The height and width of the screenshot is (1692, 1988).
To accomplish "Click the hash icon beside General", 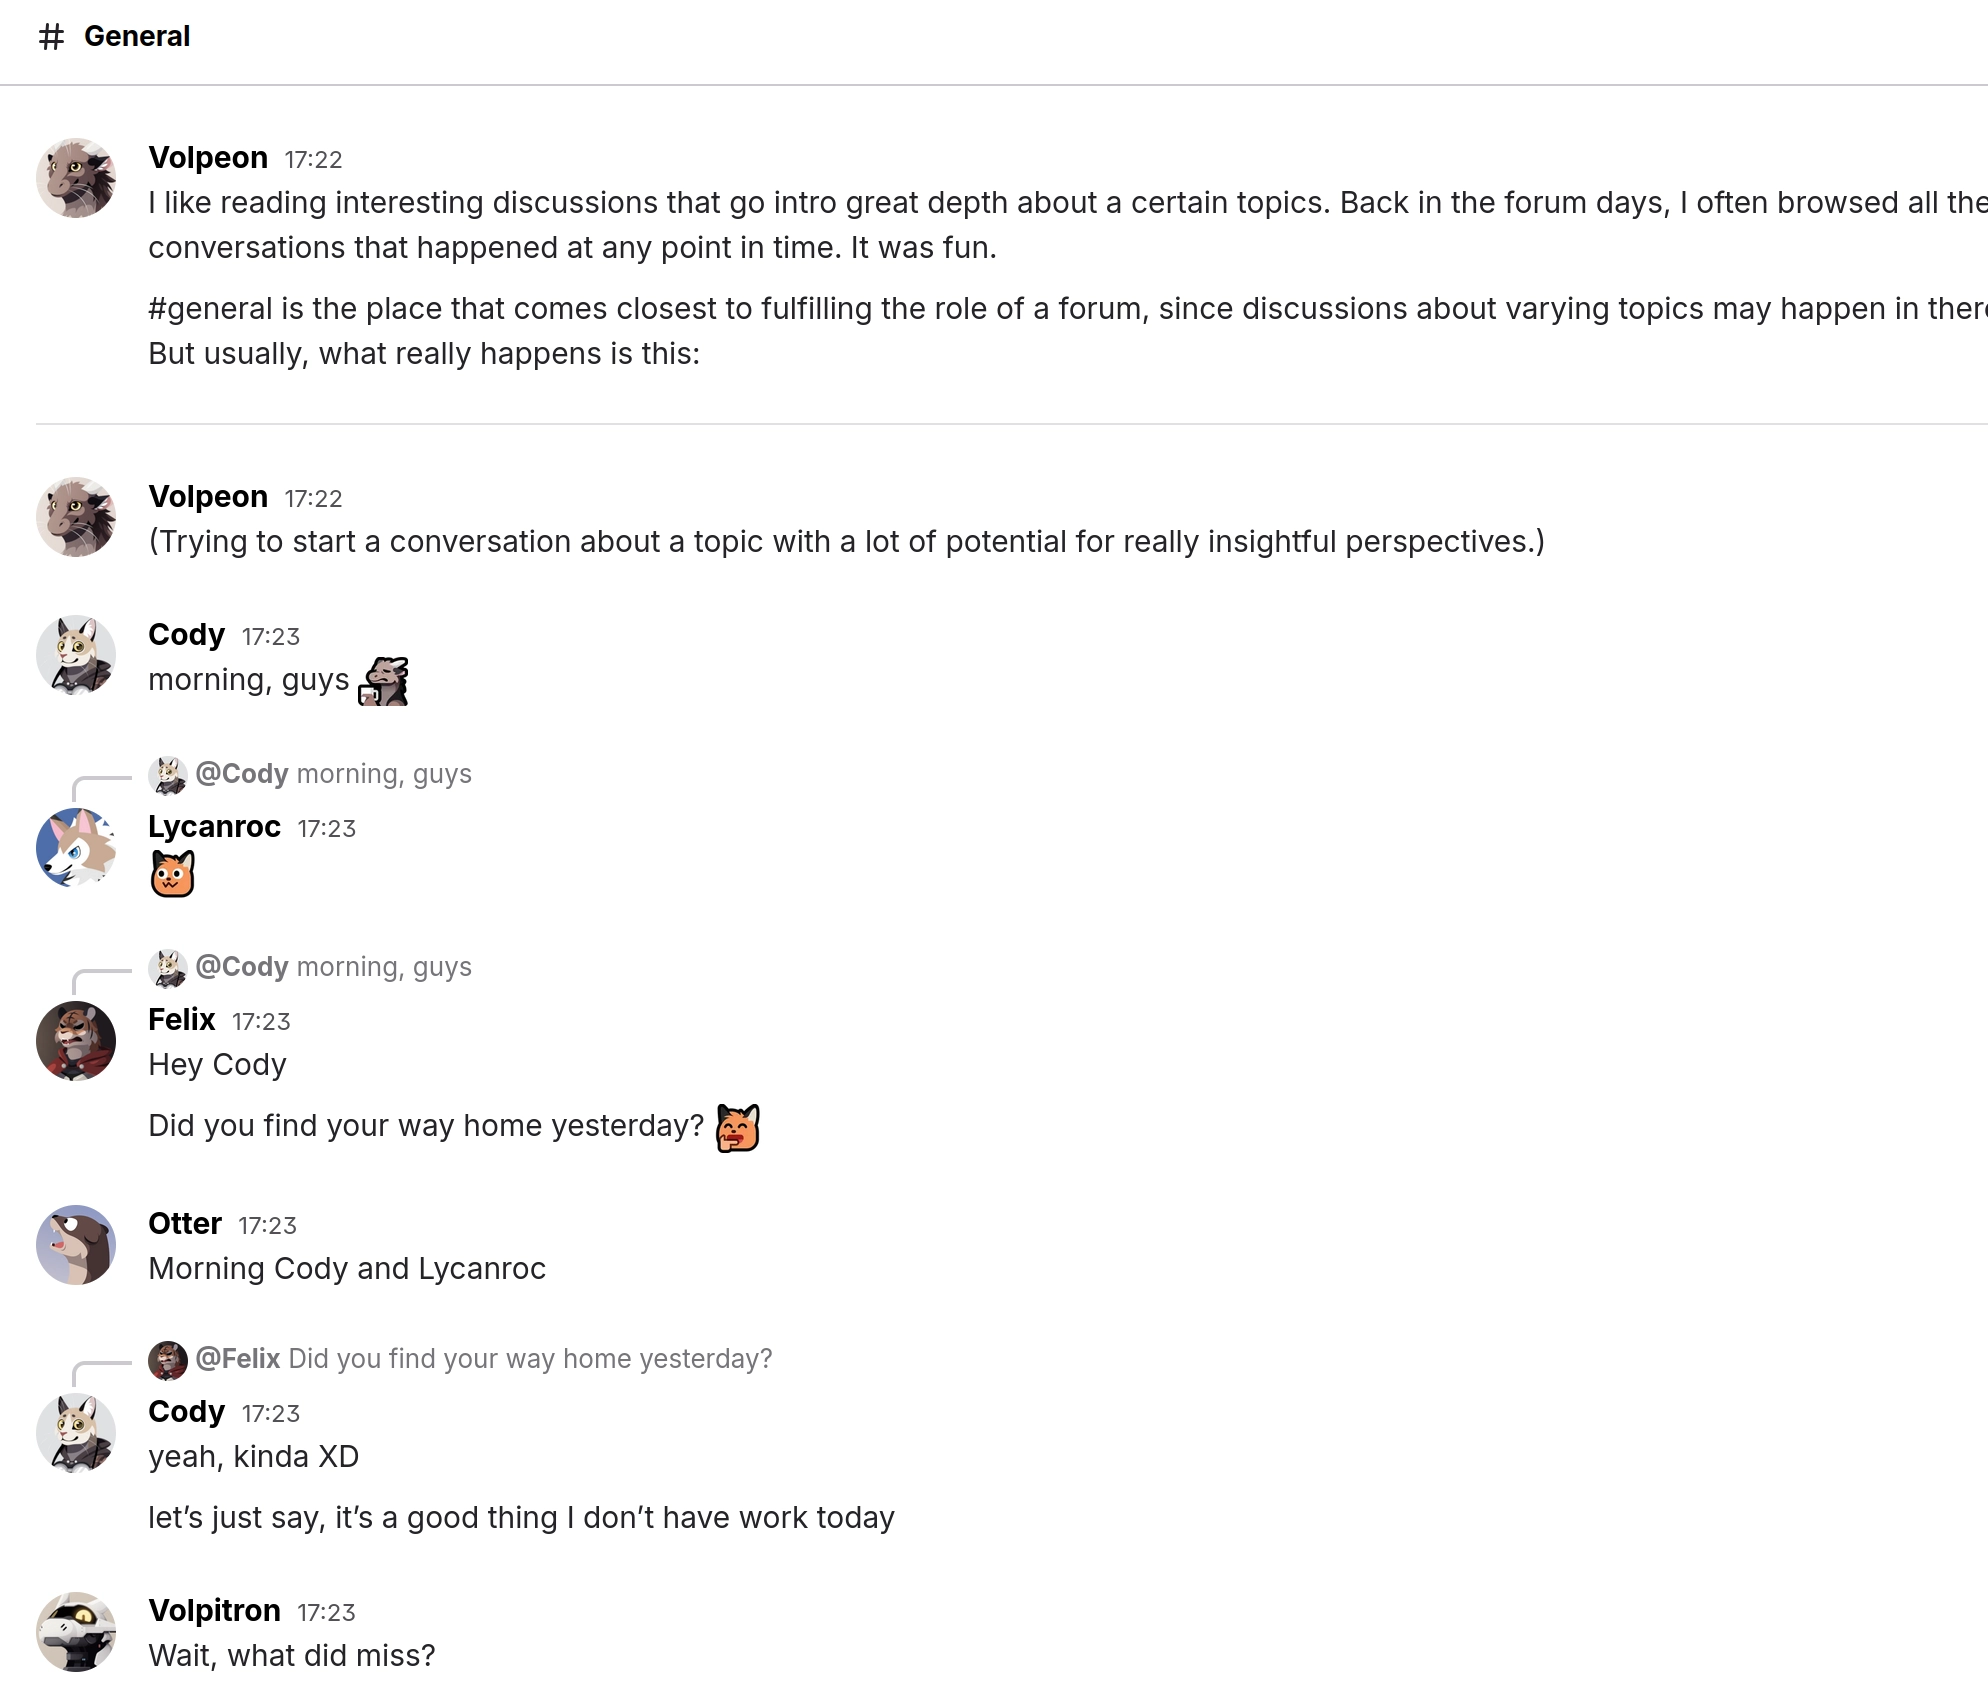I will point(51,37).
